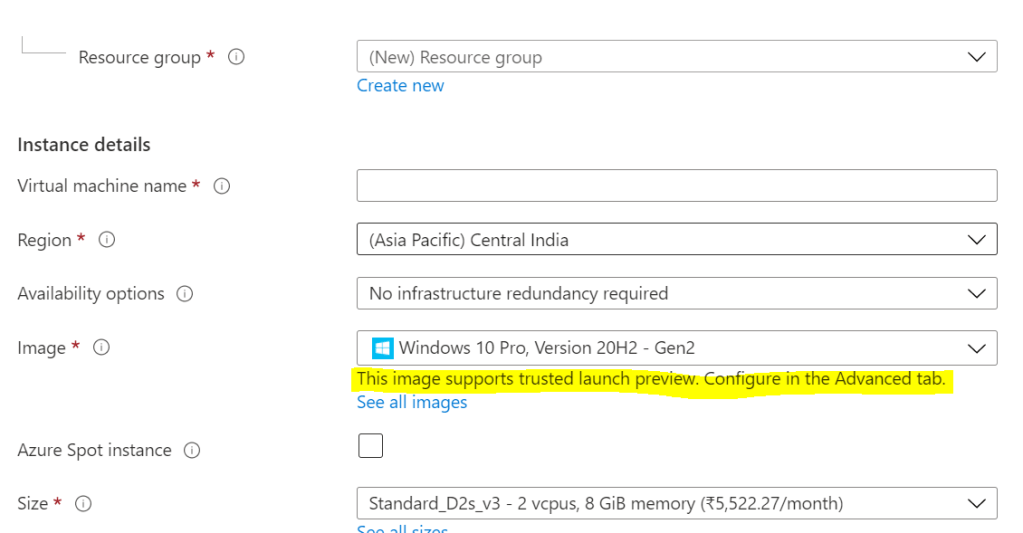This screenshot has width=1023, height=533.
Task: Expand the Region dropdown showing Central India
Action: pos(676,240)
